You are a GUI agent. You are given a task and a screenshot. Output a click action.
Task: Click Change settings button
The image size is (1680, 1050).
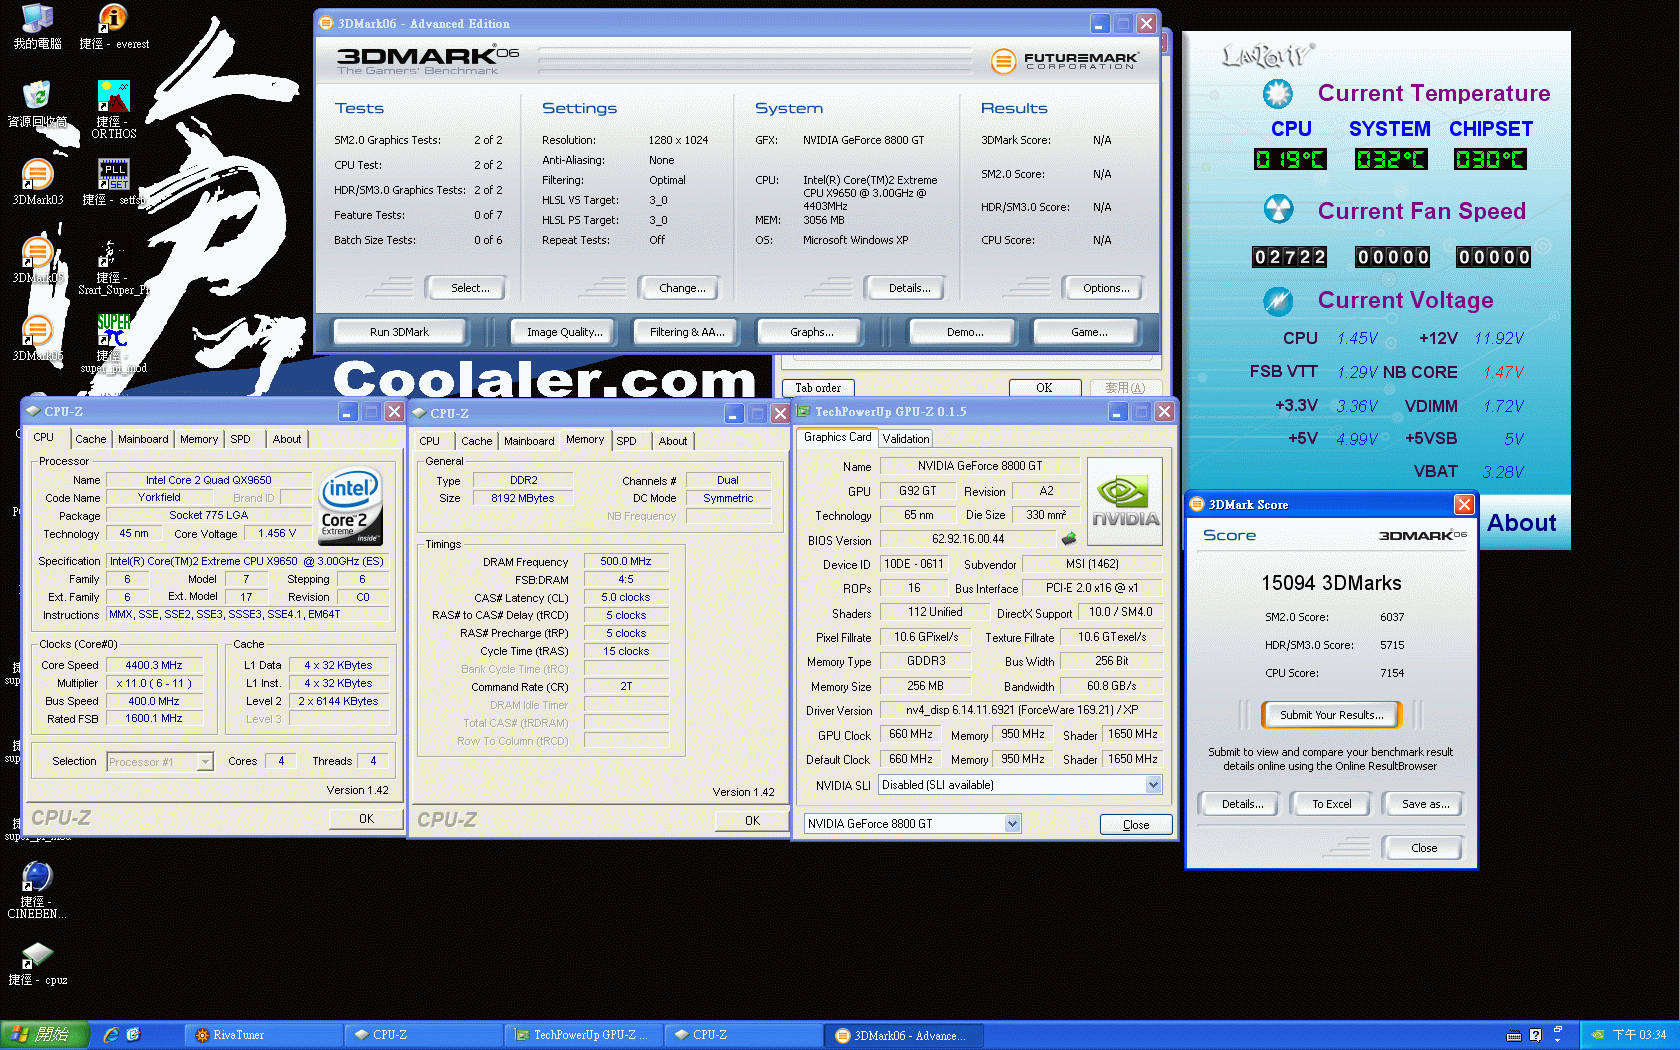click(x=682, y=288)
